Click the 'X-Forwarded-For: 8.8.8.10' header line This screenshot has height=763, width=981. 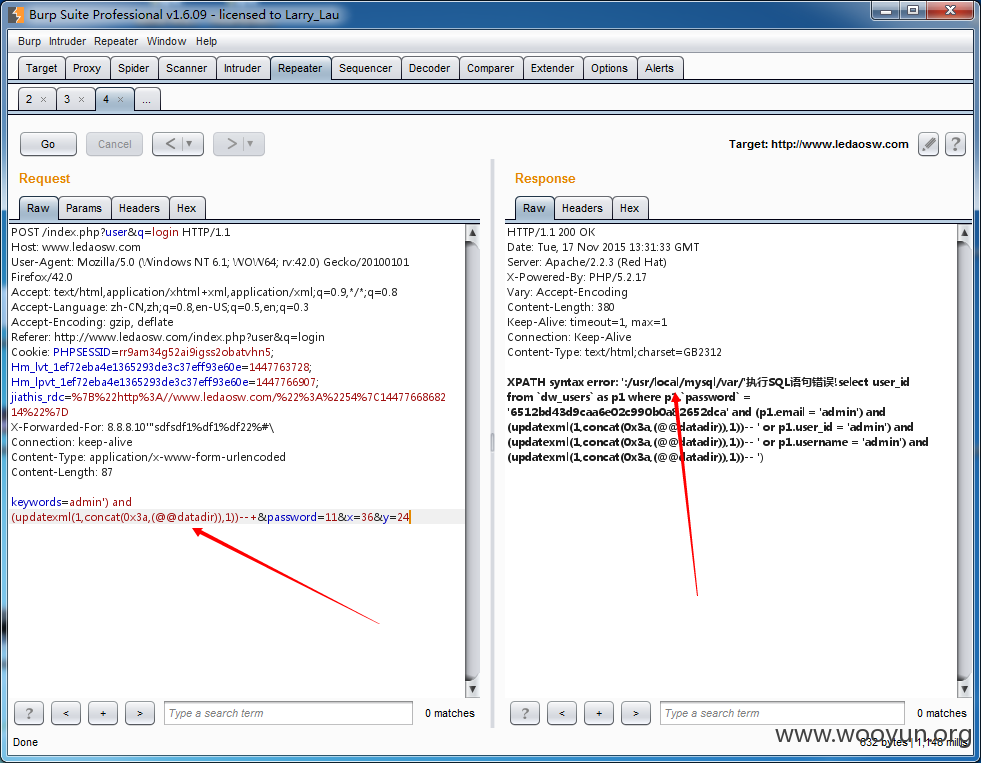(x=143, y=427)
